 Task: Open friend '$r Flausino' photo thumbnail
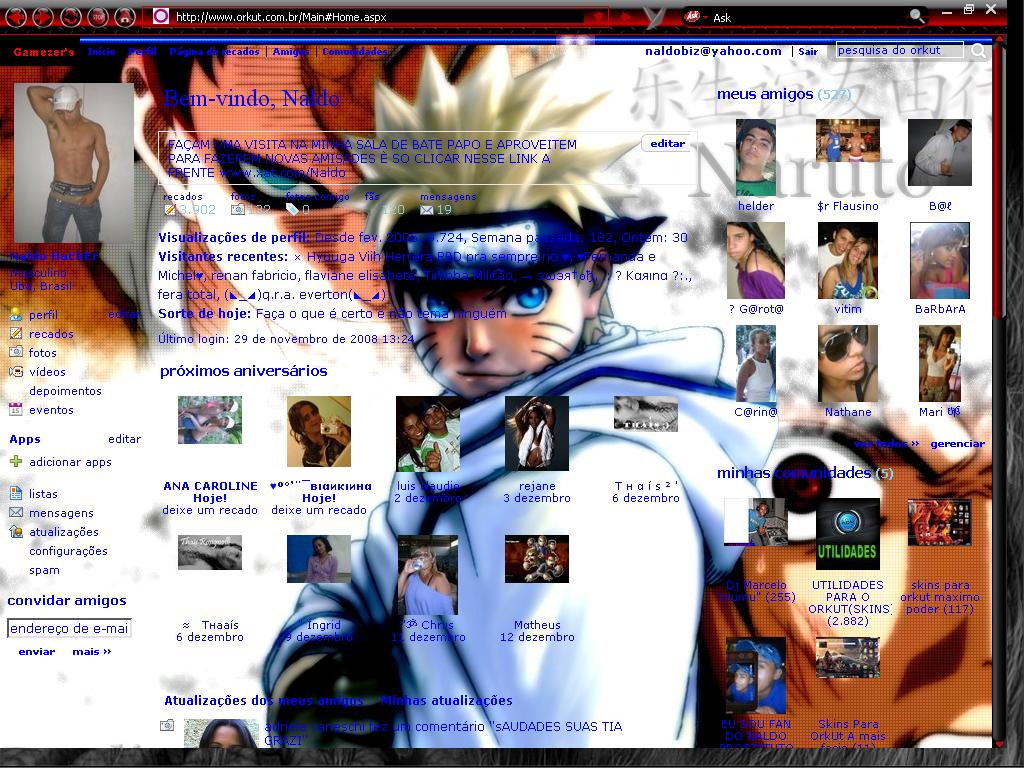(848, 140)
